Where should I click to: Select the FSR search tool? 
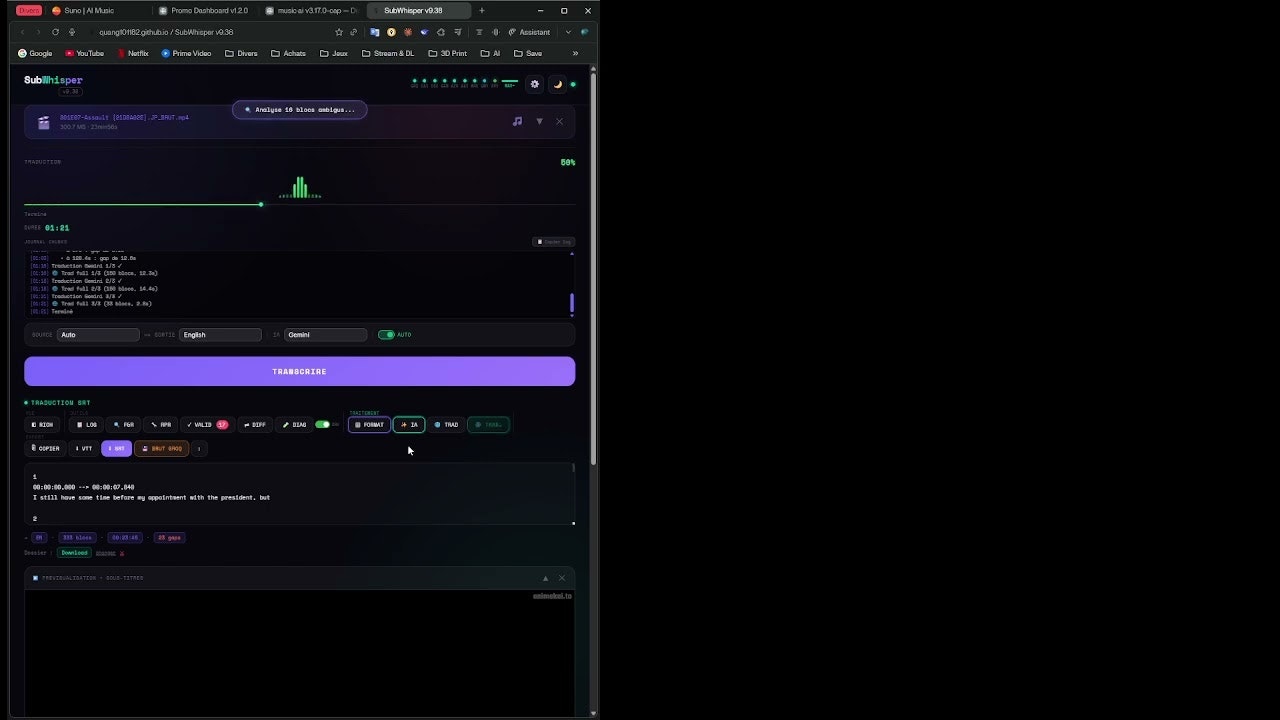click(x=124, y=424)
